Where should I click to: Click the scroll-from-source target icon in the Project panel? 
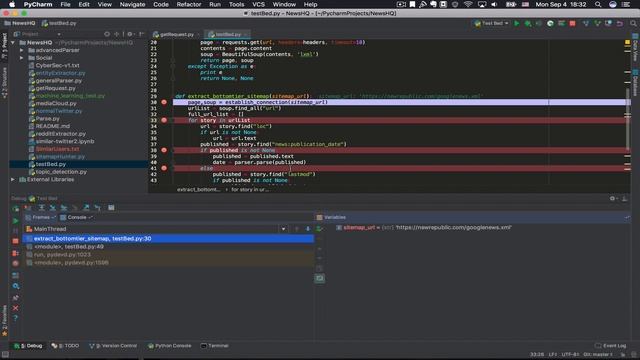[107, 34]
